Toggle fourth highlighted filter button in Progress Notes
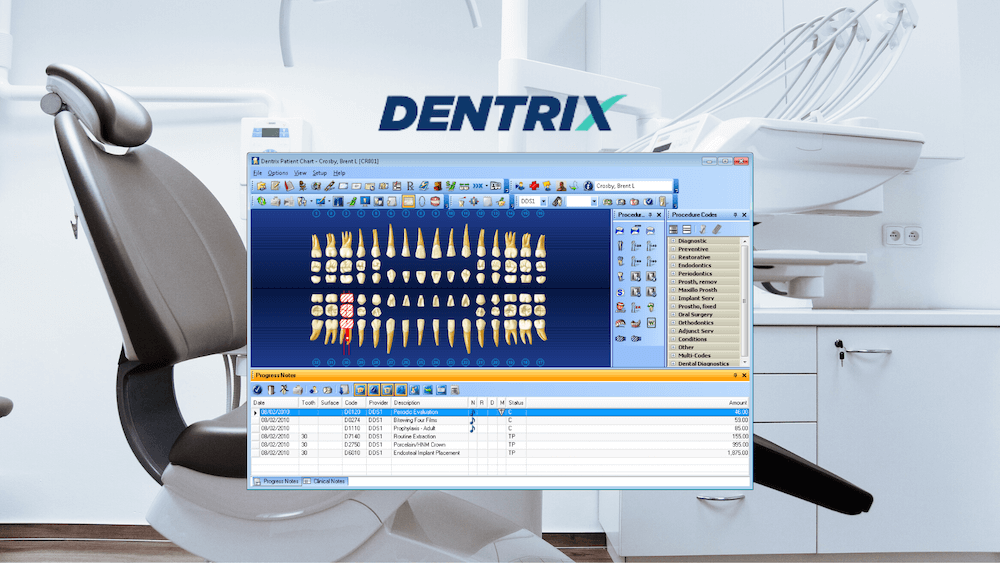 tap(401, 390)
